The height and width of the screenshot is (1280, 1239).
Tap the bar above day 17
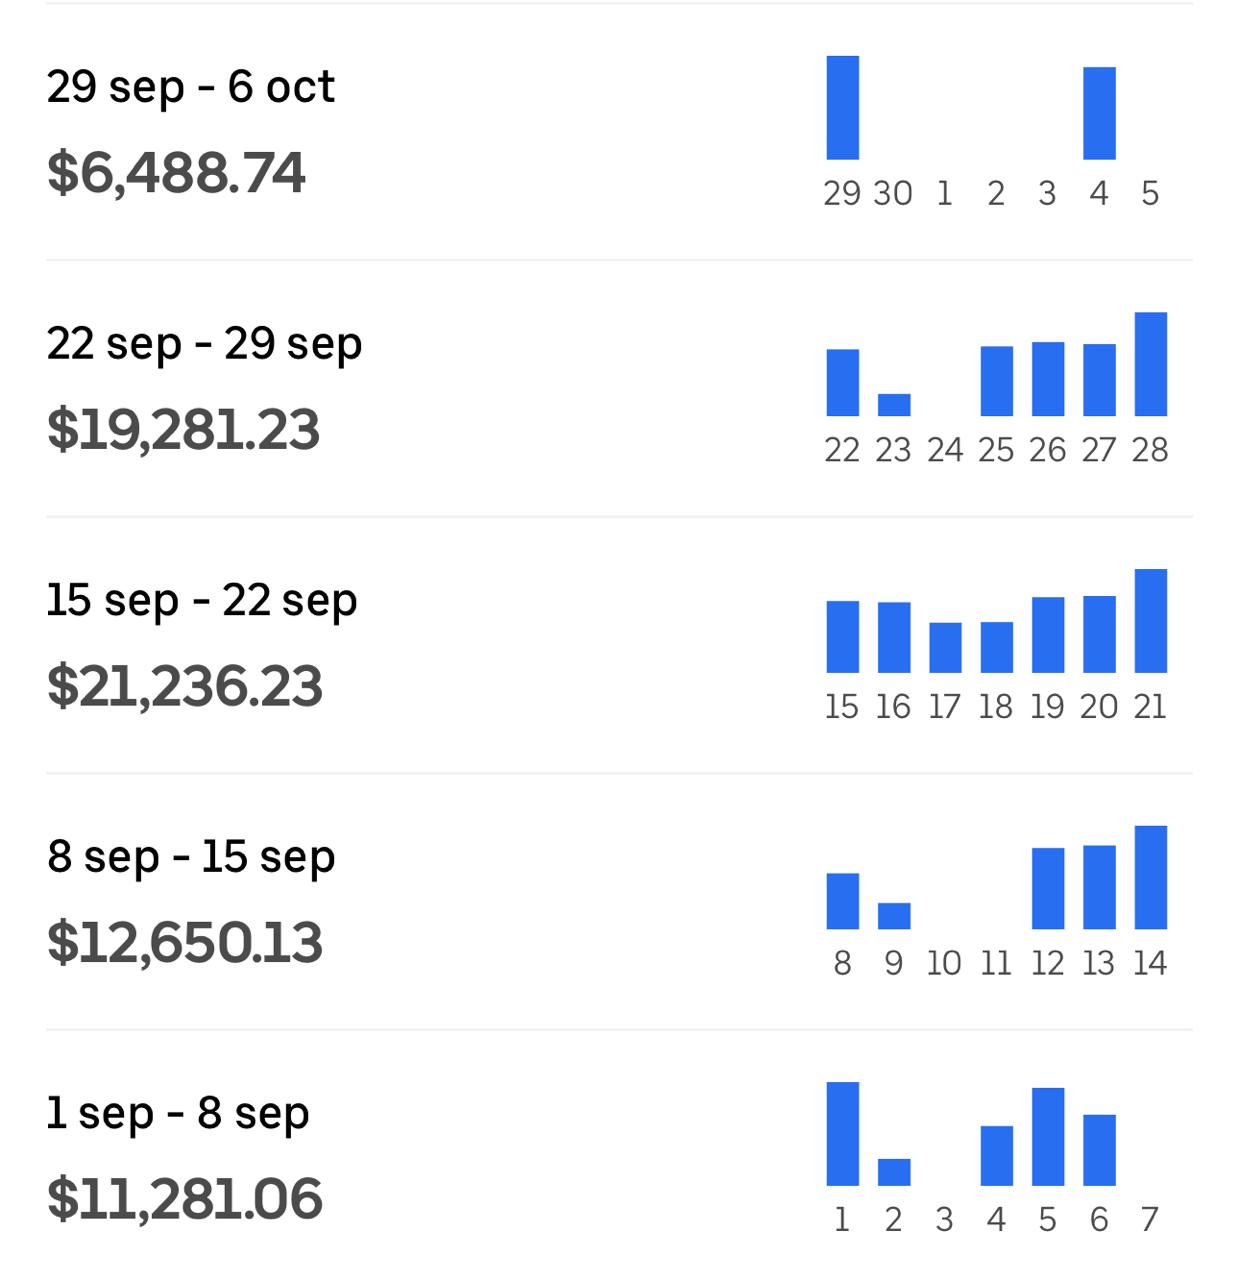[x=945, y=647]
